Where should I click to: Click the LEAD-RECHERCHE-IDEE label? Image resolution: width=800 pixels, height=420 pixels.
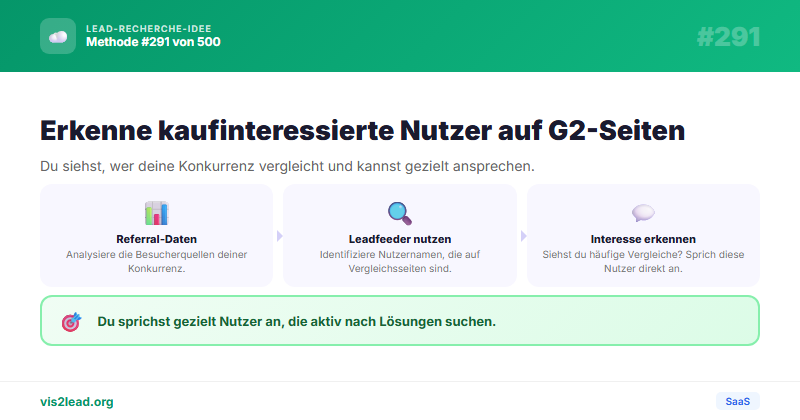(x=148, y=29)
